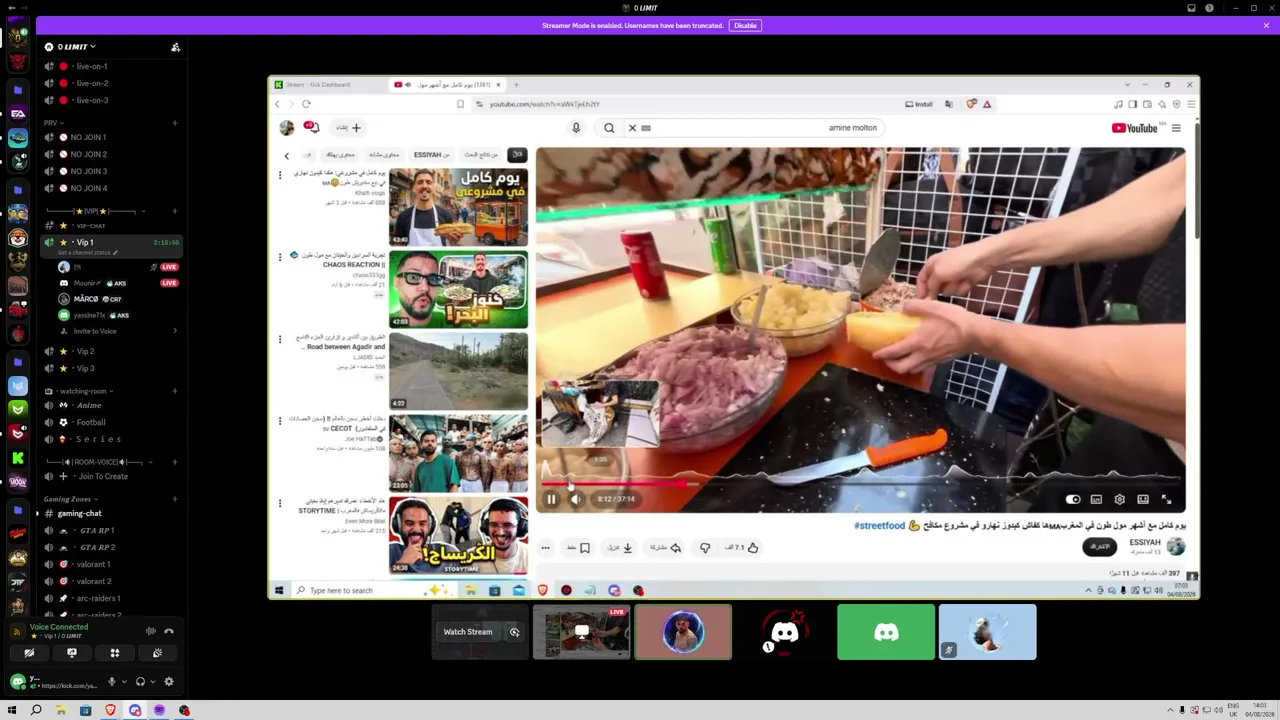Click the subscribe button beside ESSIYAH

[x=1100, y=546]
